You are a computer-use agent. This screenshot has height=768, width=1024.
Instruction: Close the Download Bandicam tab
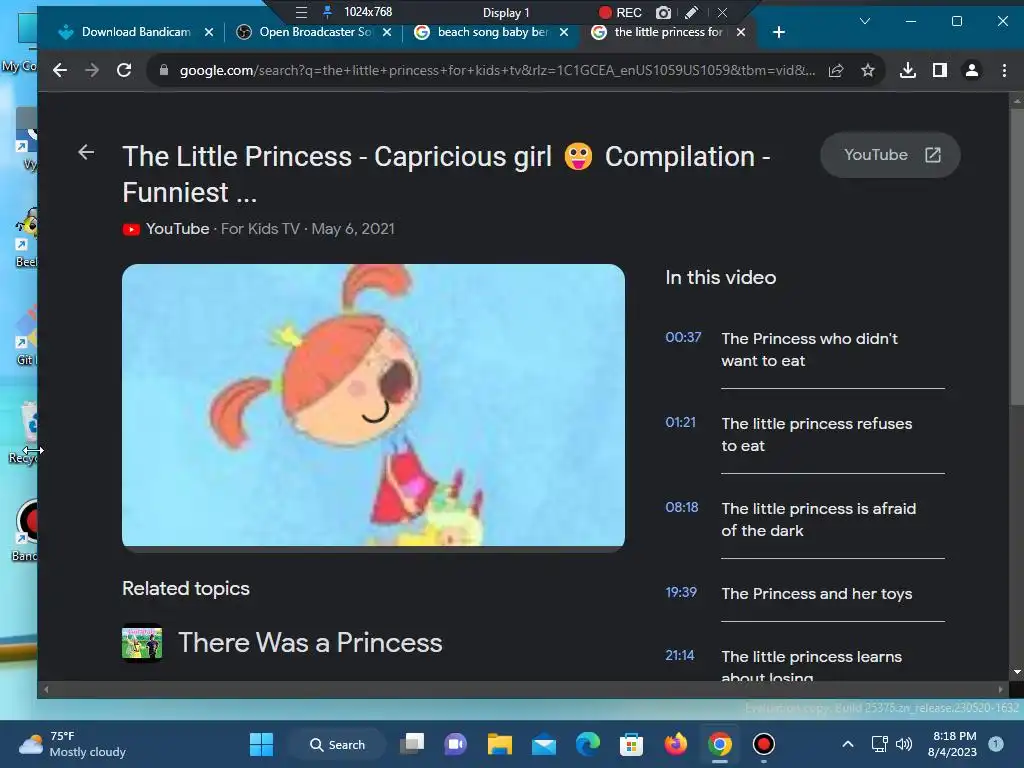tap(208, 32)
